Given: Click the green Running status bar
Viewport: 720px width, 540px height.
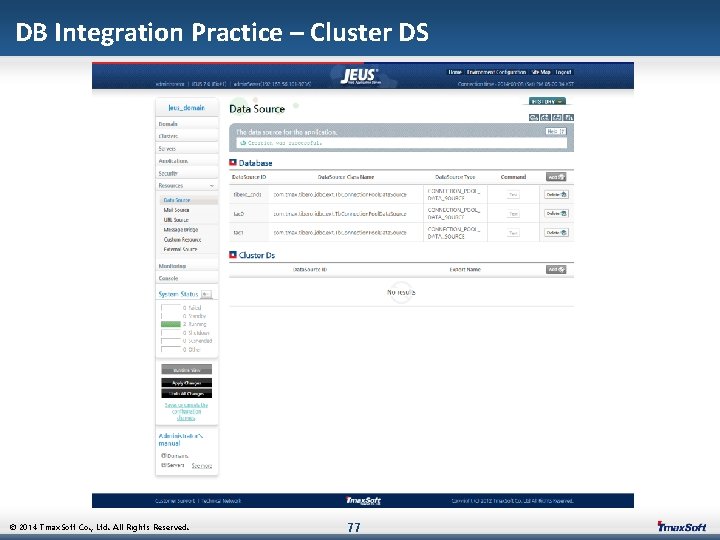Looking at the screenshot, I should [x=170, y=324].
